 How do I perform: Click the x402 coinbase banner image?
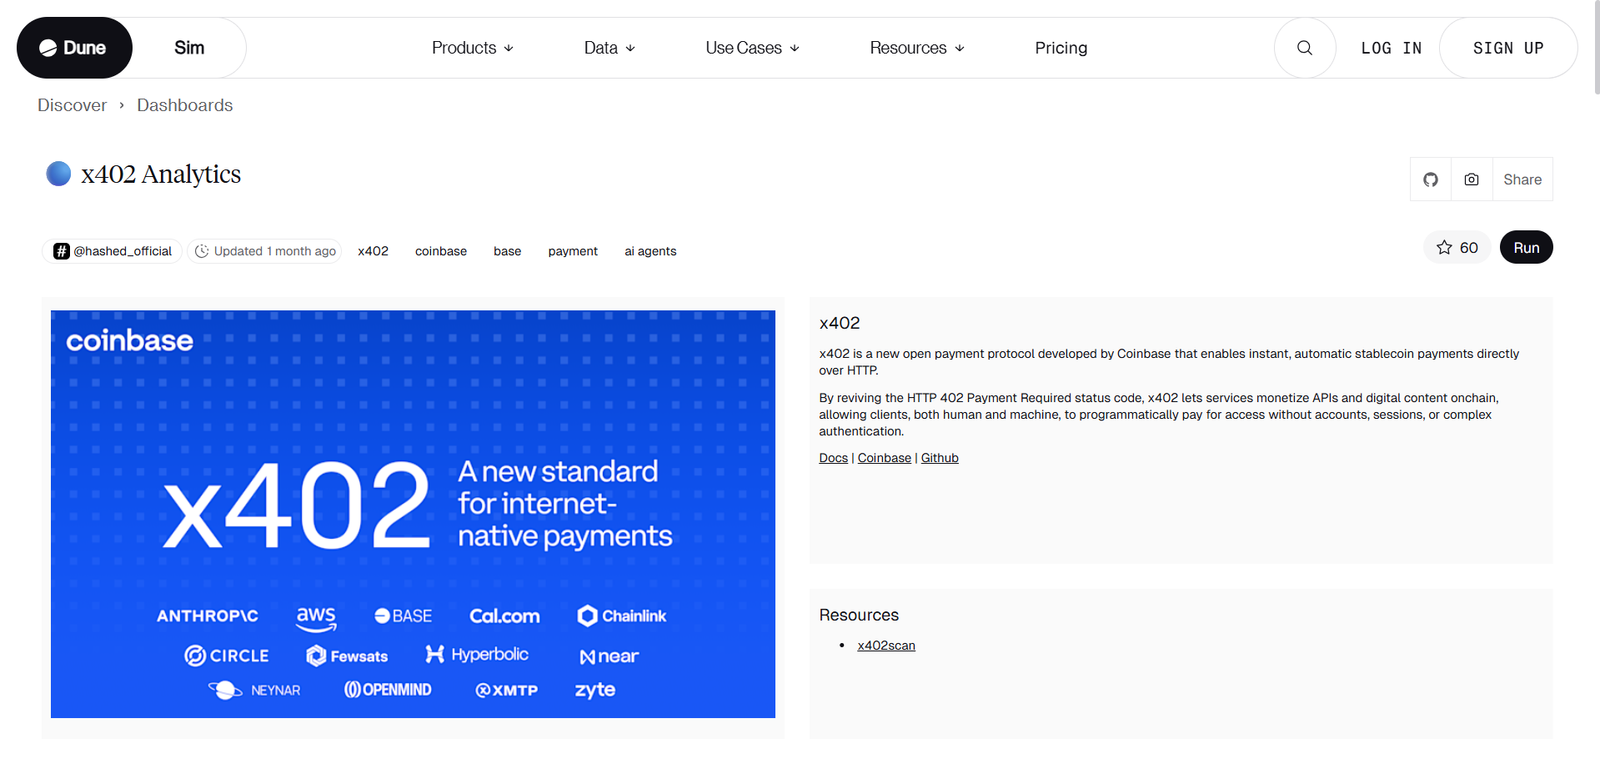413,514
